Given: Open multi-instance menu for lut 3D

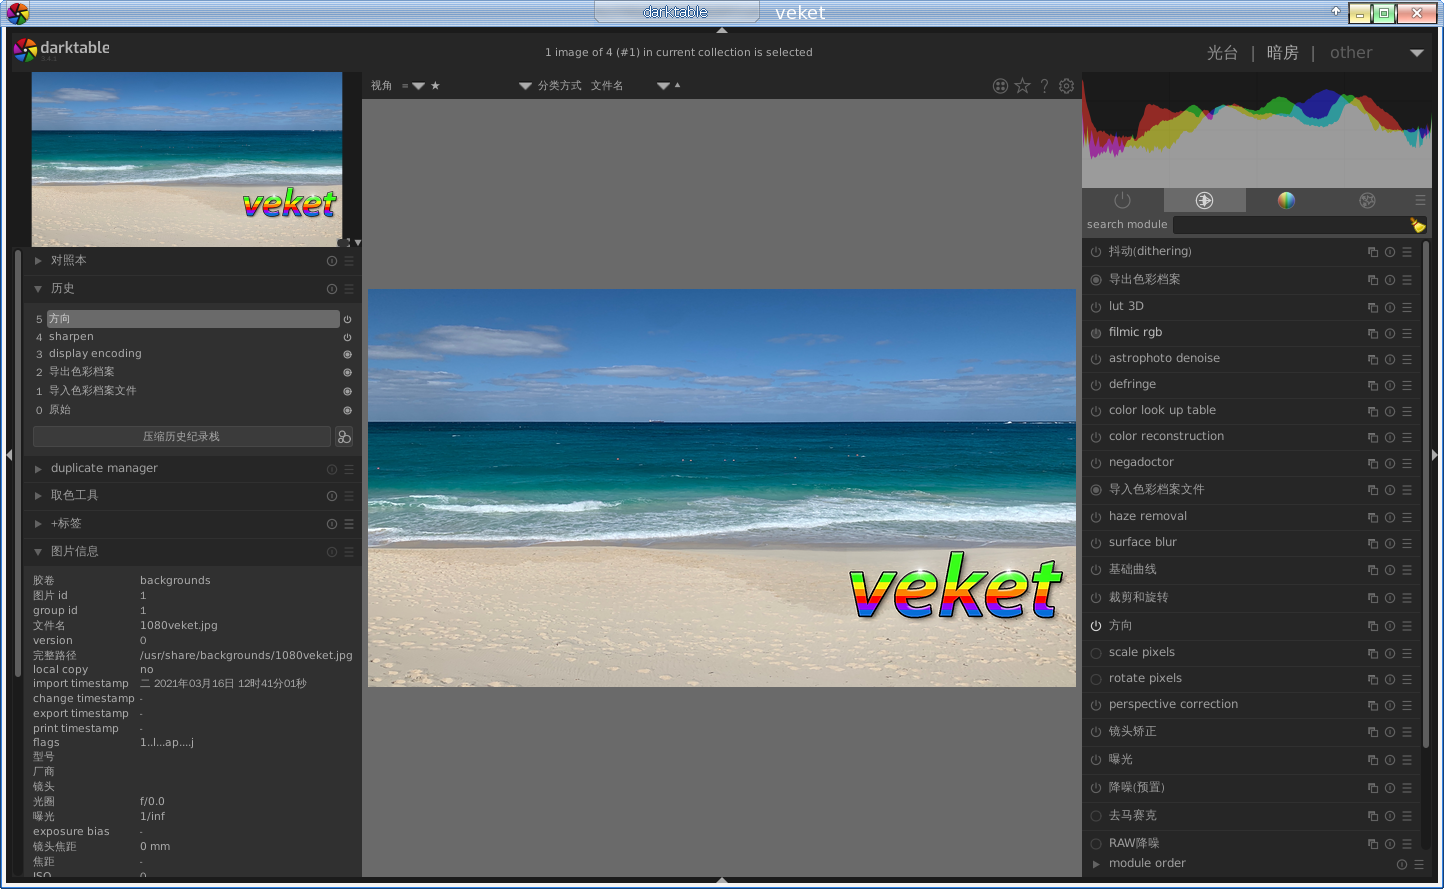Looking at the screenshot, I should click(1373, 307).
